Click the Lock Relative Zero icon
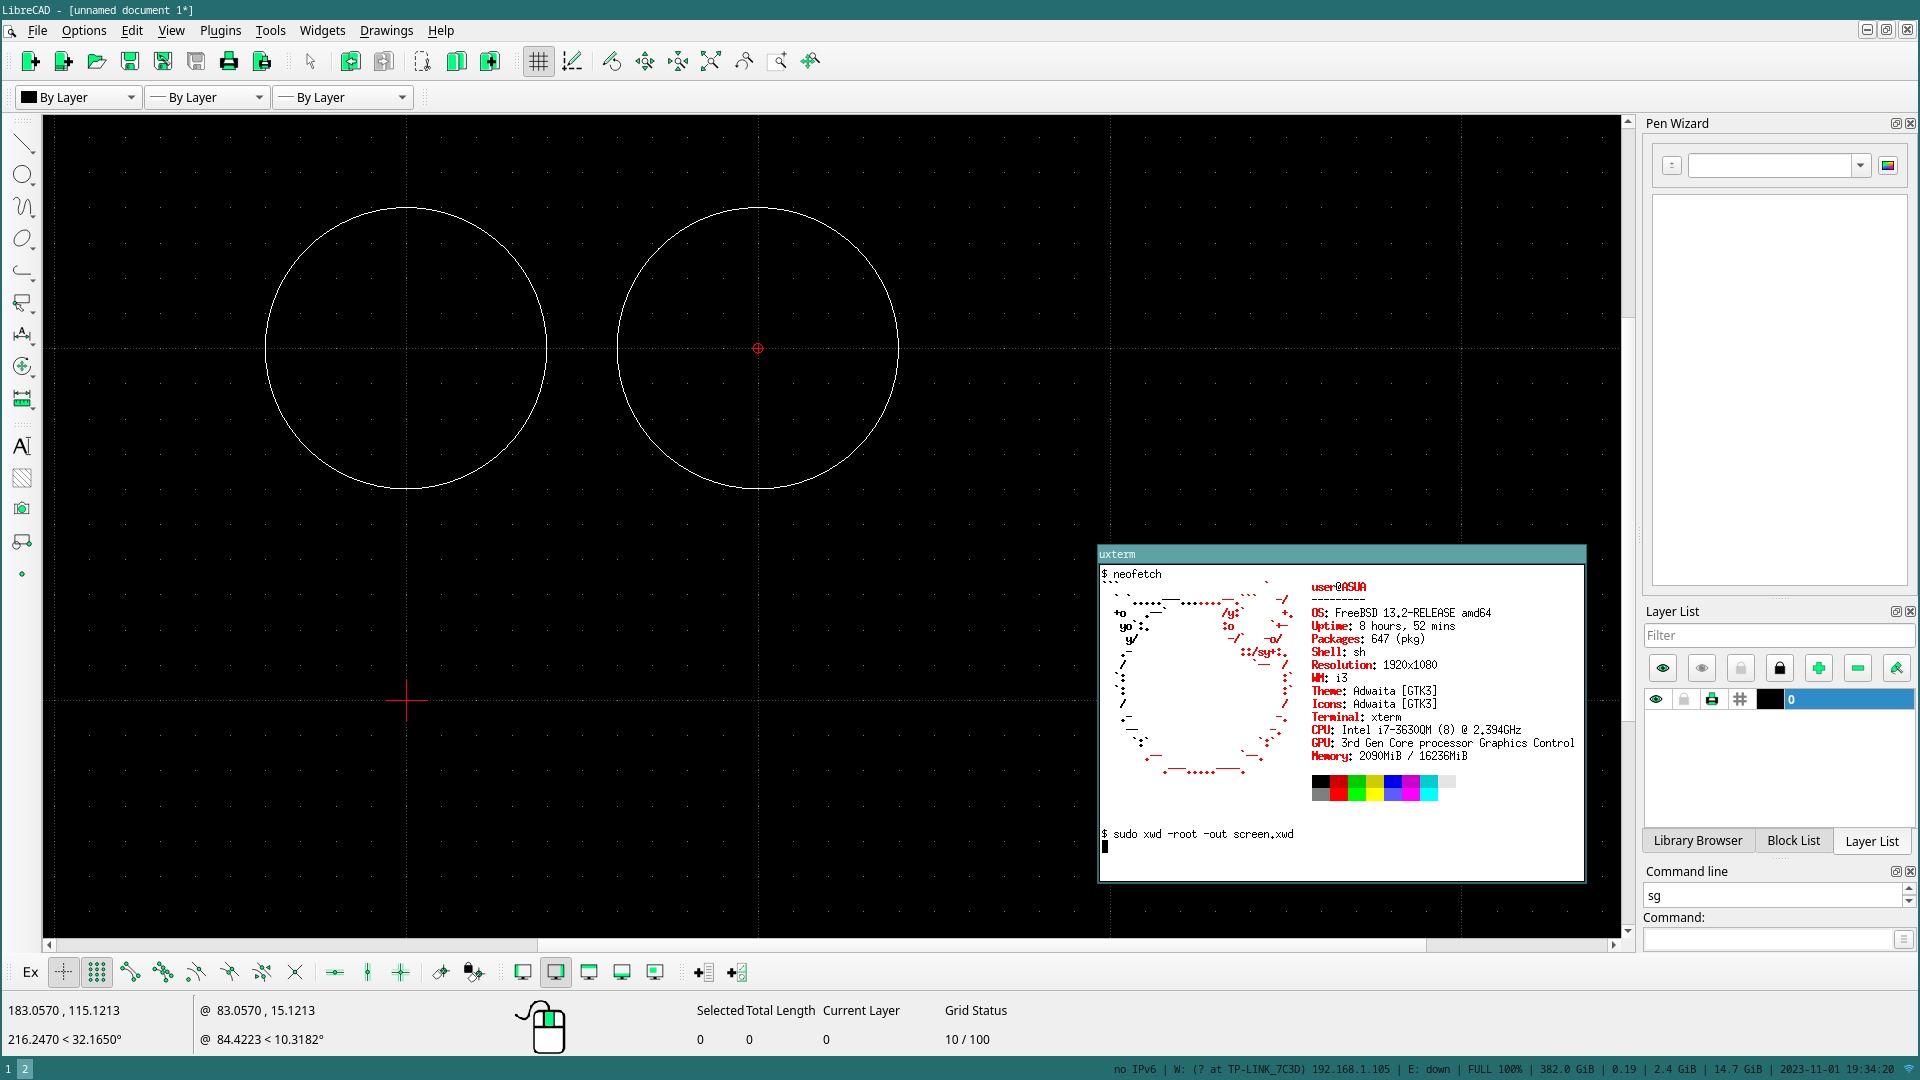This screenshot has width=1920, height=1080. (x=473, y=972)
